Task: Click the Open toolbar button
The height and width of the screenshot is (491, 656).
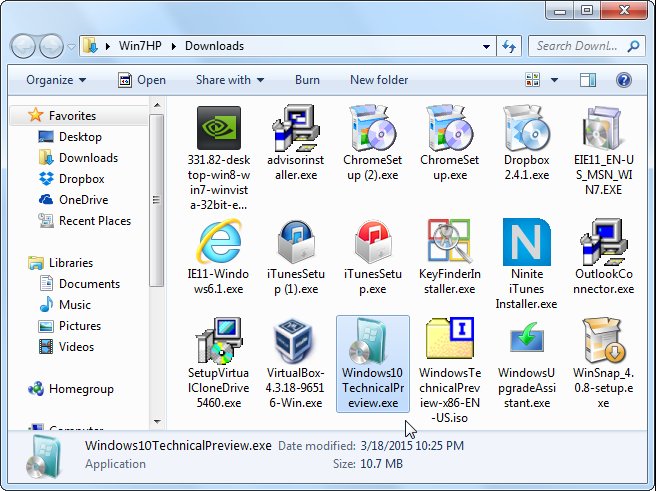Action: coord(142,80)
